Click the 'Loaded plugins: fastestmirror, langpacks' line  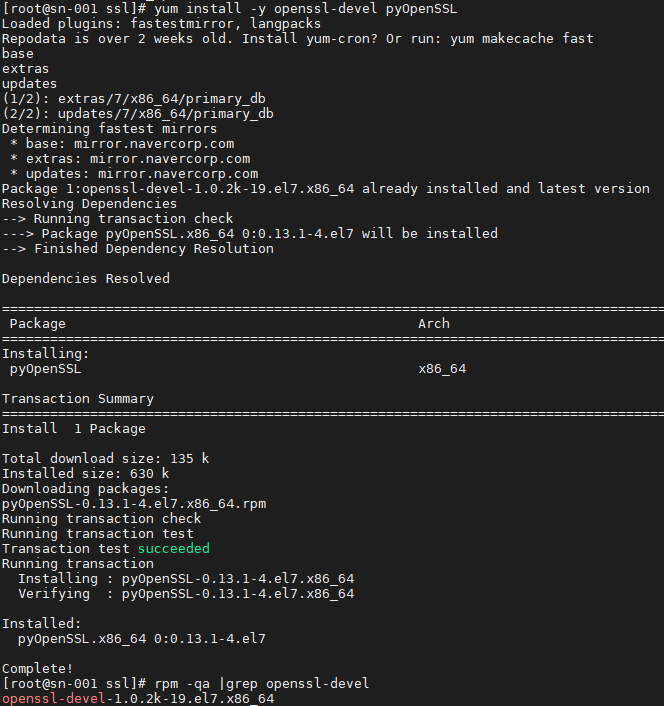pyautogui.click(x=162, y=23)
